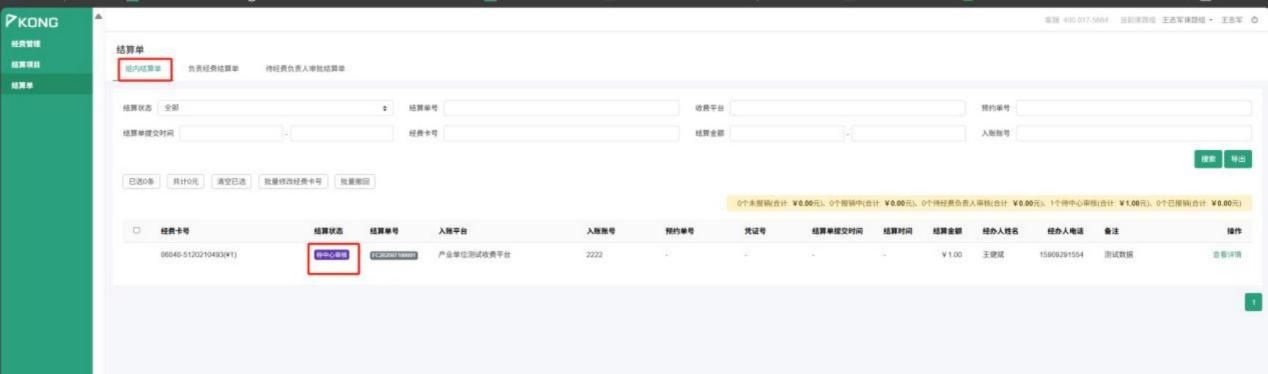Focus the 结算单号 input field
The height and width of the screenshot is (374, 1268).
(561, 108)
